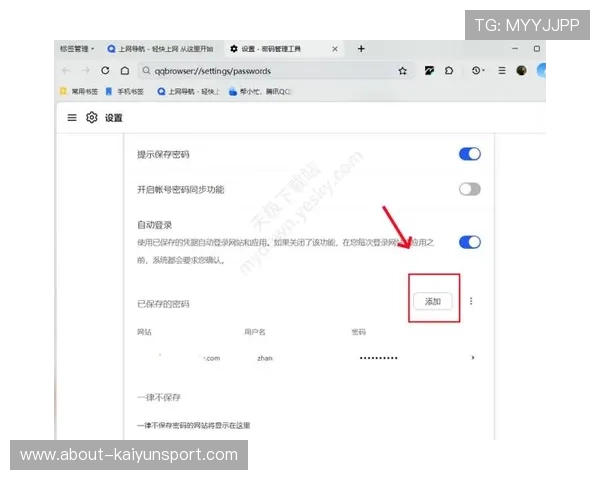The height and width of the screenshot is (480, 600).
Task: Open the extensions puzzle icon
Action: click(449, 70)
